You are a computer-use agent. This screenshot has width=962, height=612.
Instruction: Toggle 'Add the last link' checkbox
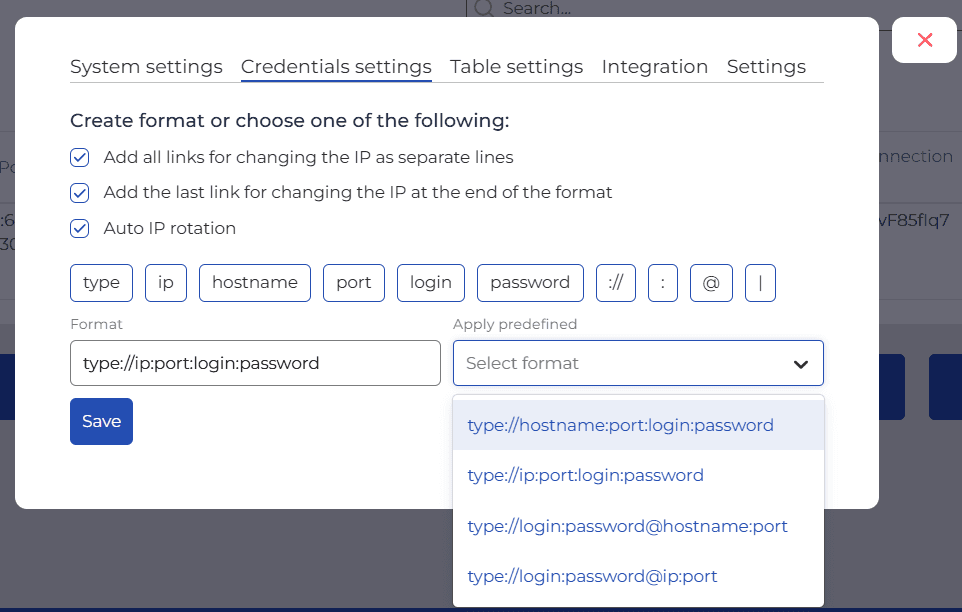pos(80,192)
